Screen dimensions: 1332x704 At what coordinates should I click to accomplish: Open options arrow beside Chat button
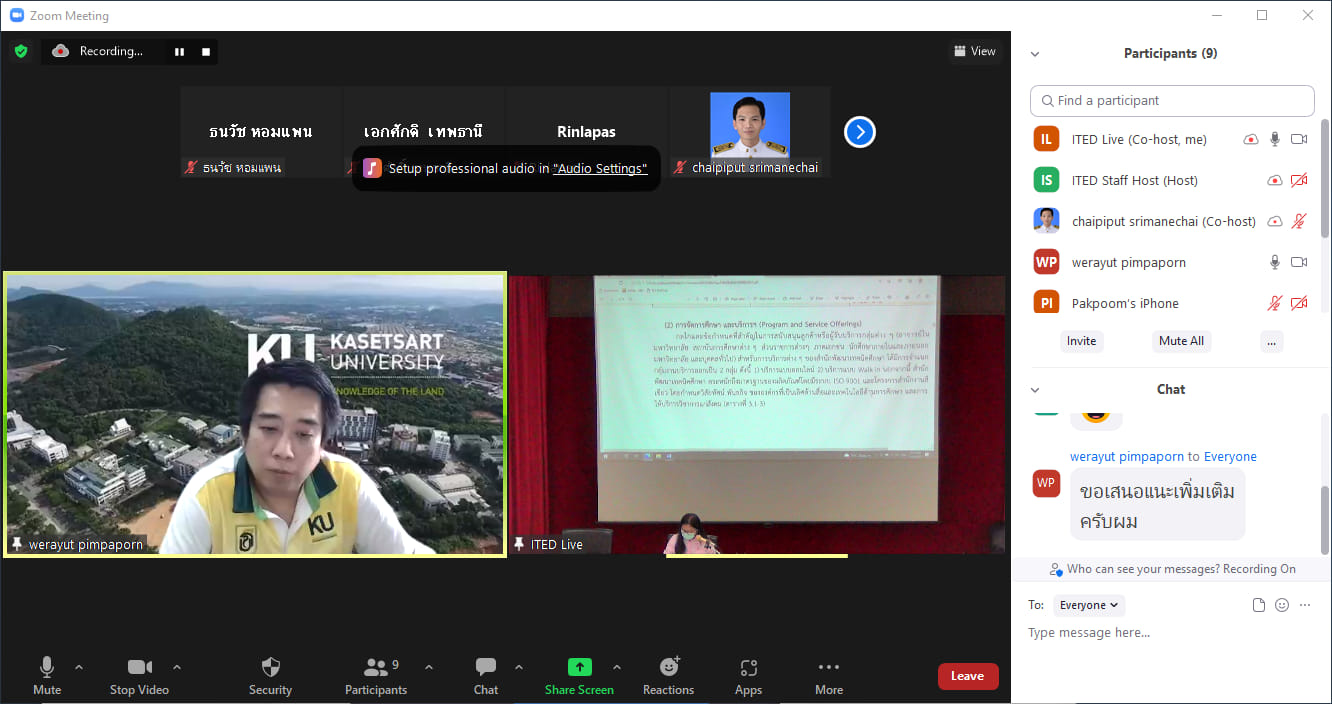518,667
